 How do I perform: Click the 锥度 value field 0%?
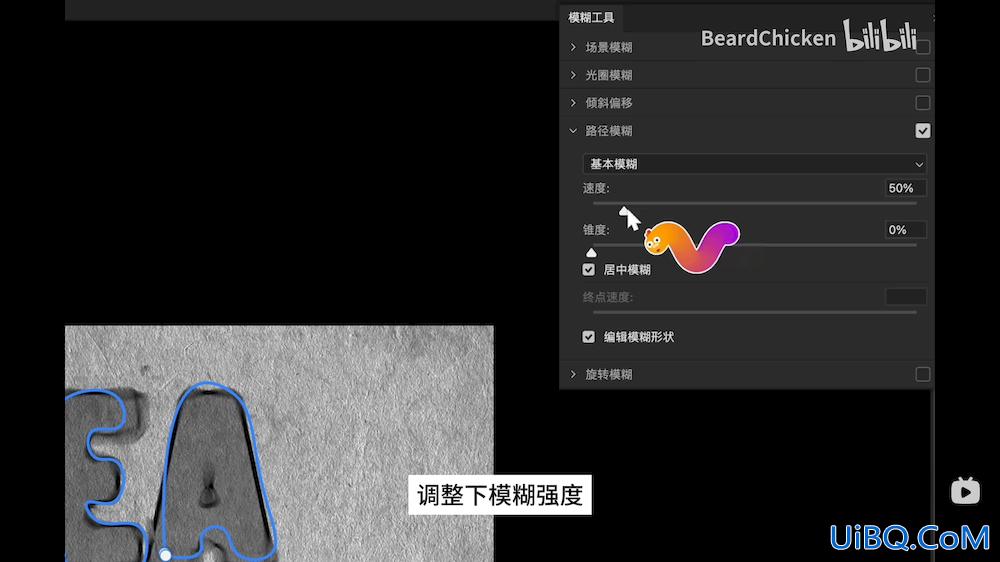[x=906, y=230]
